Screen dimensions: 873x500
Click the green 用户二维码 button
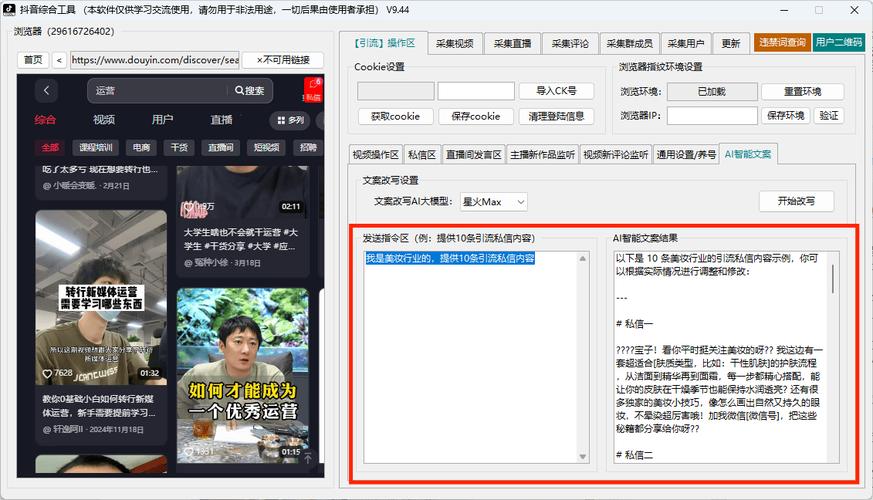[838, 42]
